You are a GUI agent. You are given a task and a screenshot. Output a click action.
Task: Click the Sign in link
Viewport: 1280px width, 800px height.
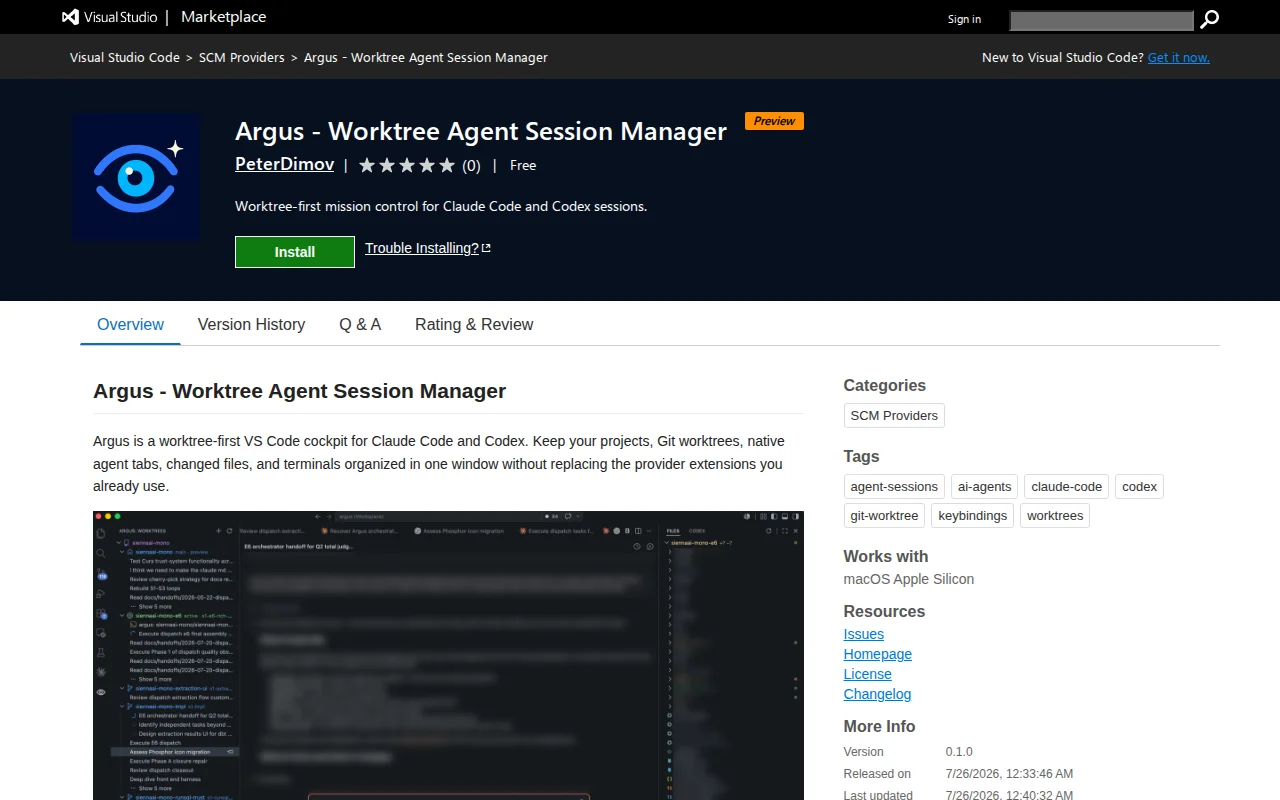[964, 19]
